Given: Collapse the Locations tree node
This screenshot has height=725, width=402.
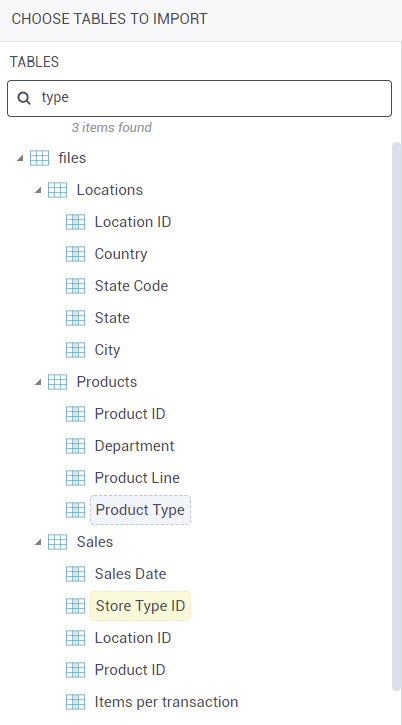Looking at the screenshot, I should (x=38, y=190).
